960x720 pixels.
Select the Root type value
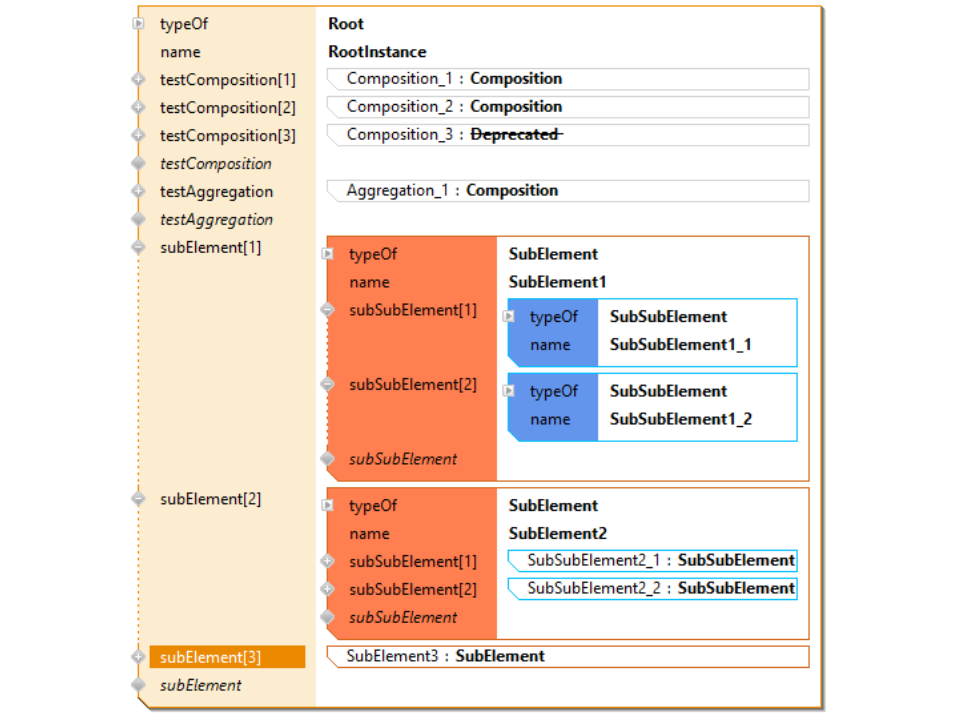[x=346, y=24]
